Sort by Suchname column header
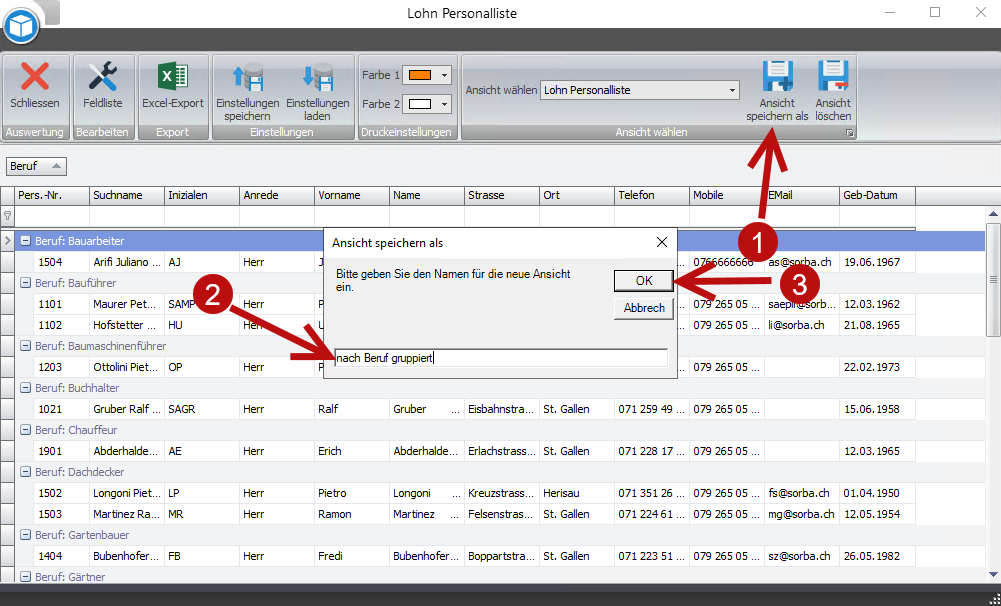Image resolution: width=1001 pixels, height=606 pixels. click(127, 196)
